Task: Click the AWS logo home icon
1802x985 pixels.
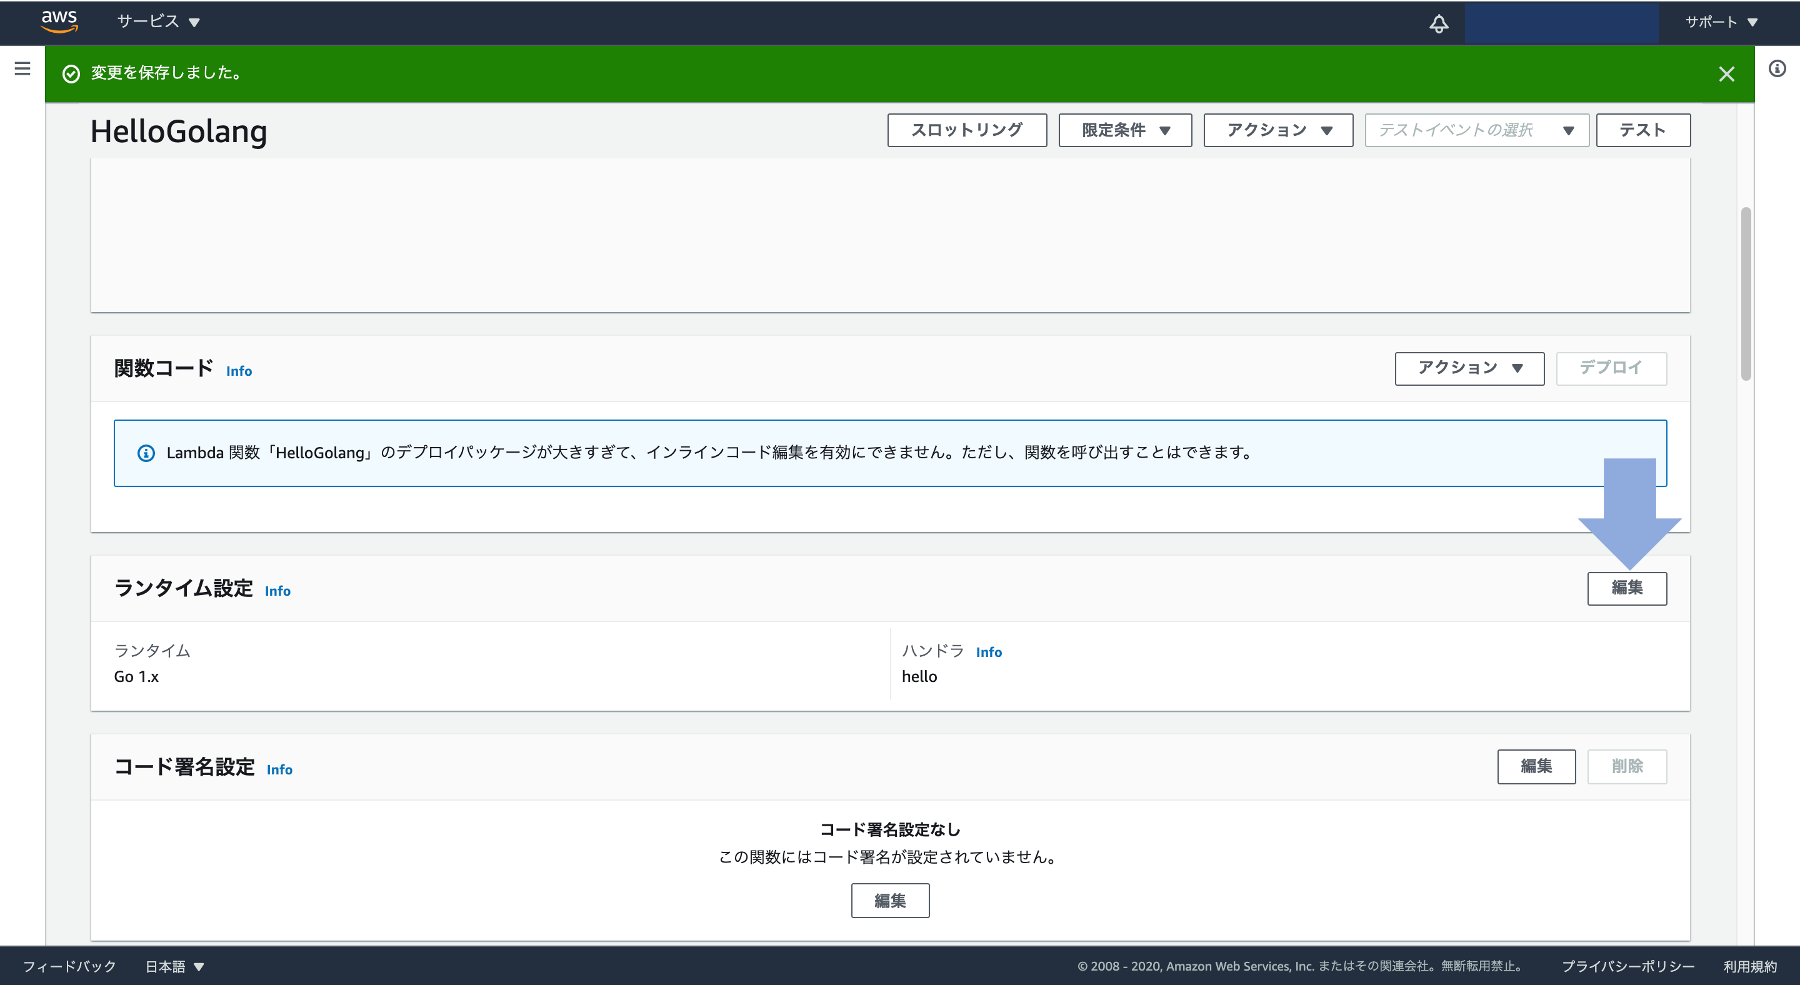Action: click(x=59, y=21)
